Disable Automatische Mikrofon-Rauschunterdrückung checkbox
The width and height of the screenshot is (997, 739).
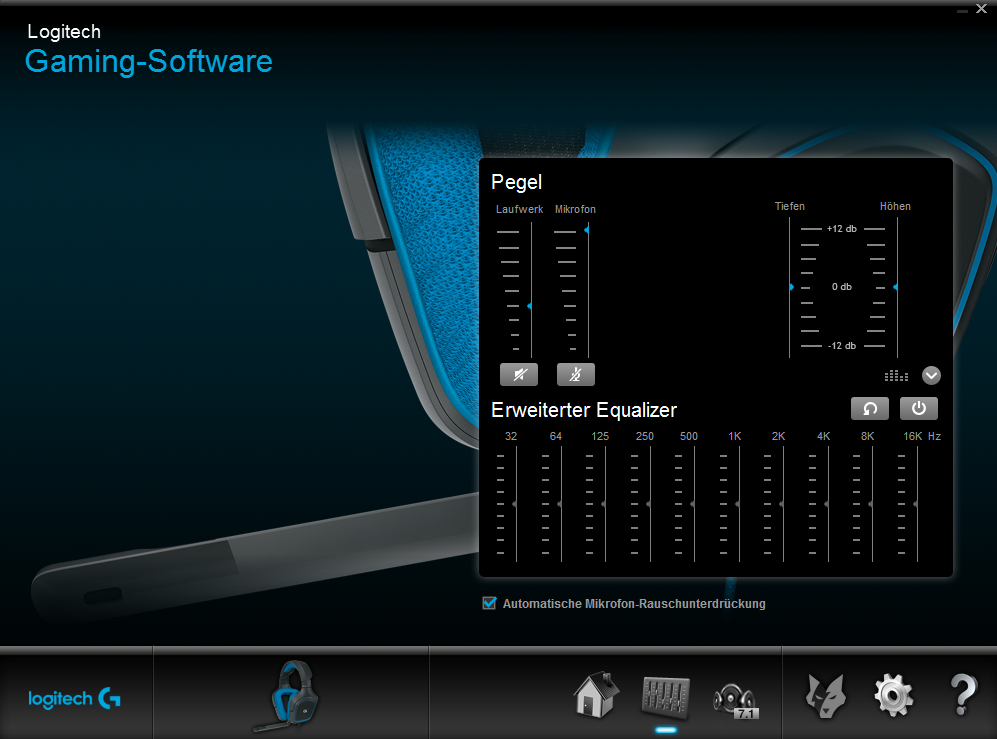489,603
